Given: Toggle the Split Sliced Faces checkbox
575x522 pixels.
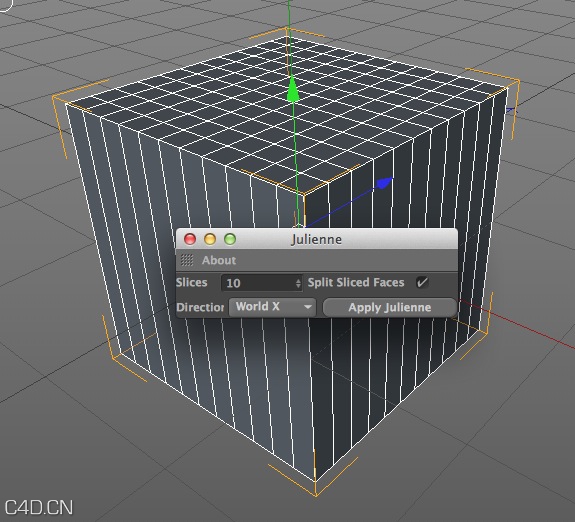Looking at the screenshot, I should click(x=422, y=282).
